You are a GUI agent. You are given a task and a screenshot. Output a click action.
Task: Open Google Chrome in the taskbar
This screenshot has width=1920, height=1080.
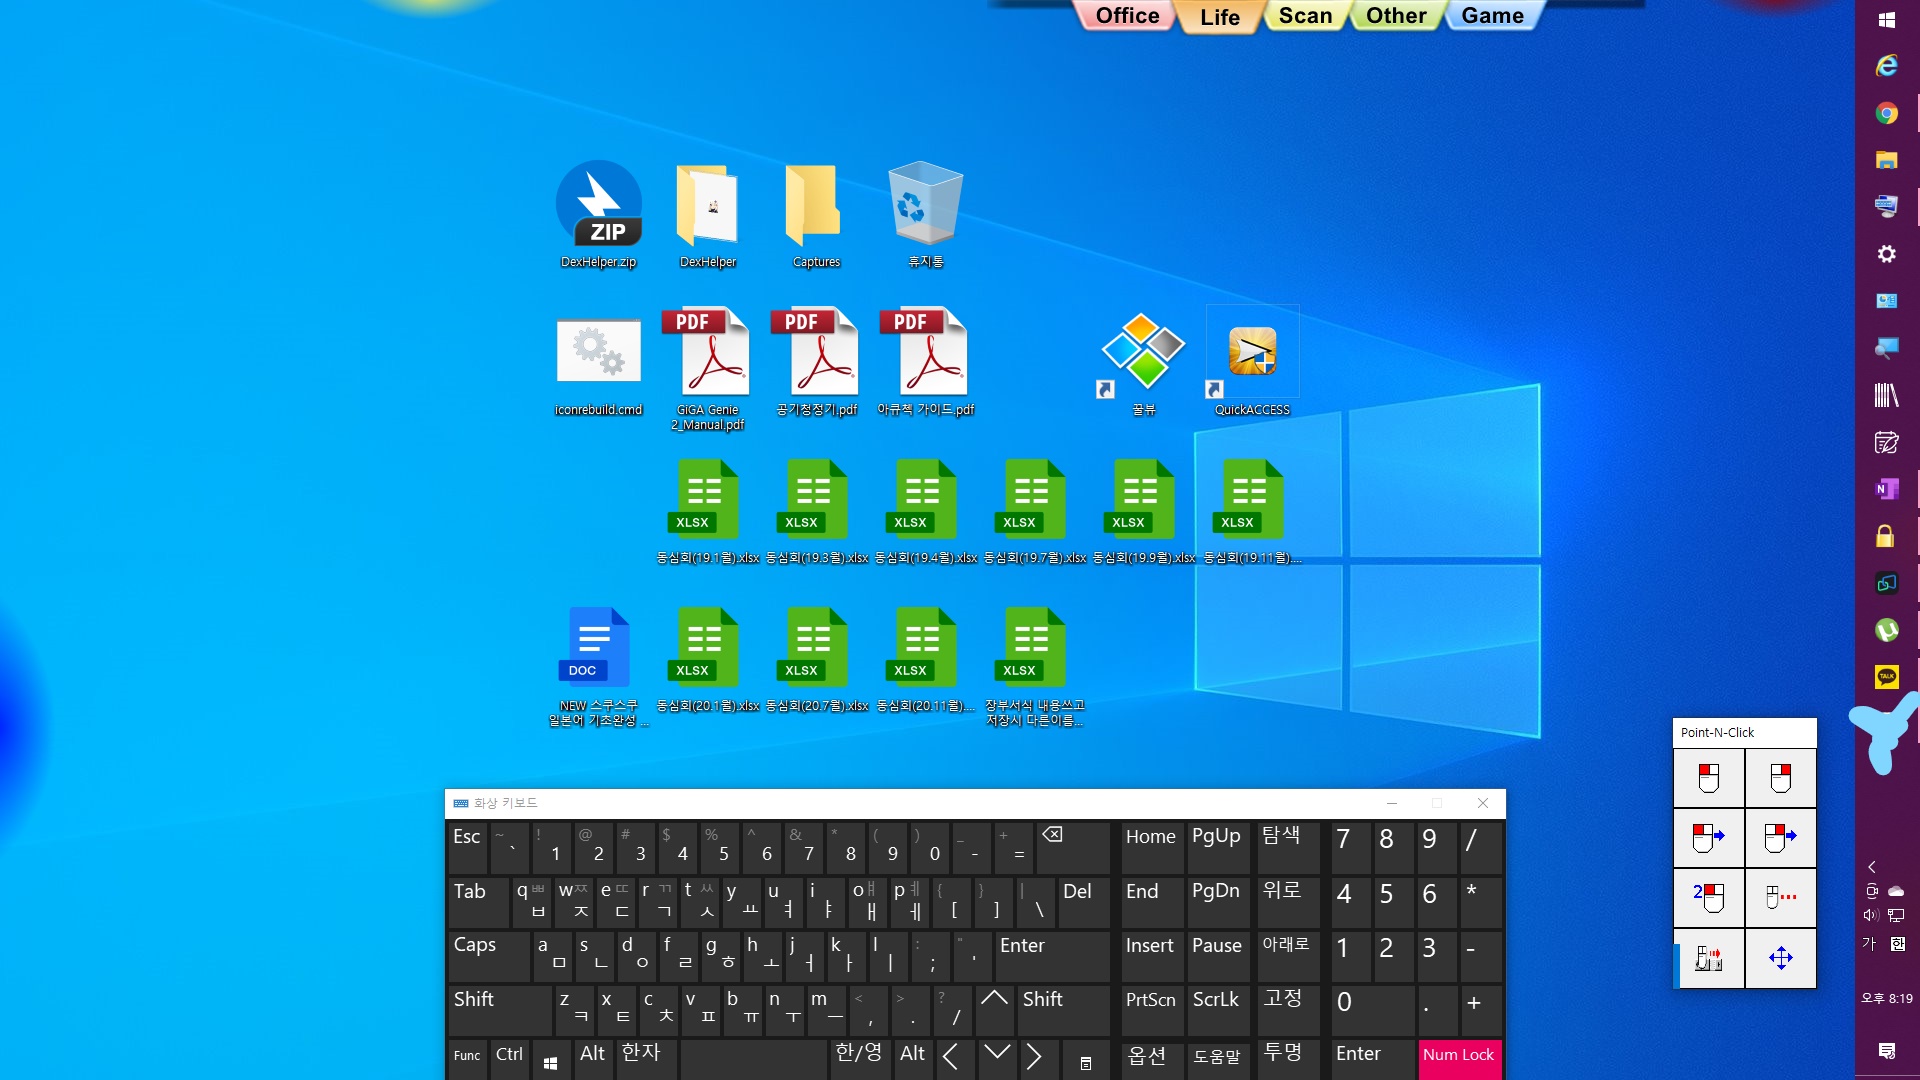tap(1886, 113)
